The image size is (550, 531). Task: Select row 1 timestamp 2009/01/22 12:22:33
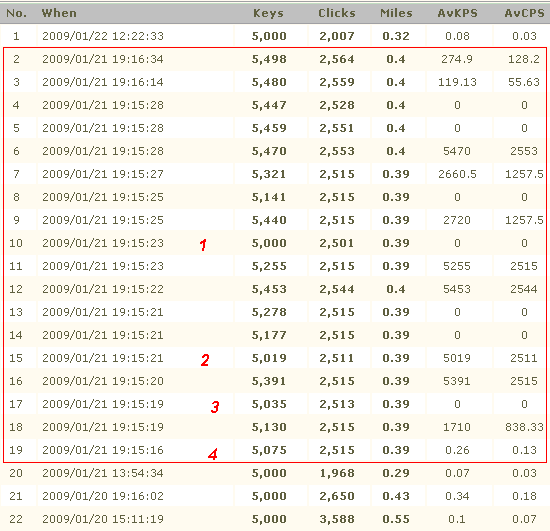point(103,36)
